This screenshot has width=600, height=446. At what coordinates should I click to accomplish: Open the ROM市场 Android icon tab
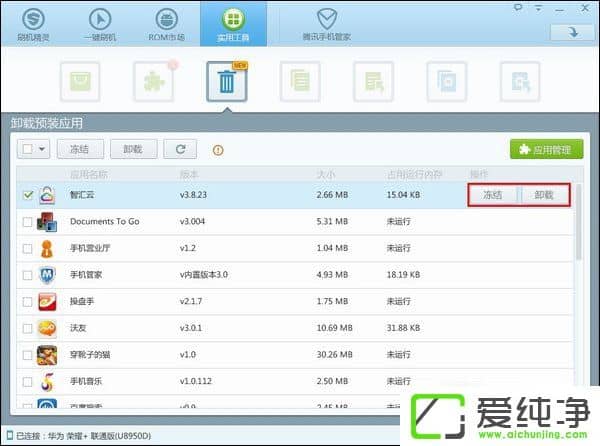[167, 24]
